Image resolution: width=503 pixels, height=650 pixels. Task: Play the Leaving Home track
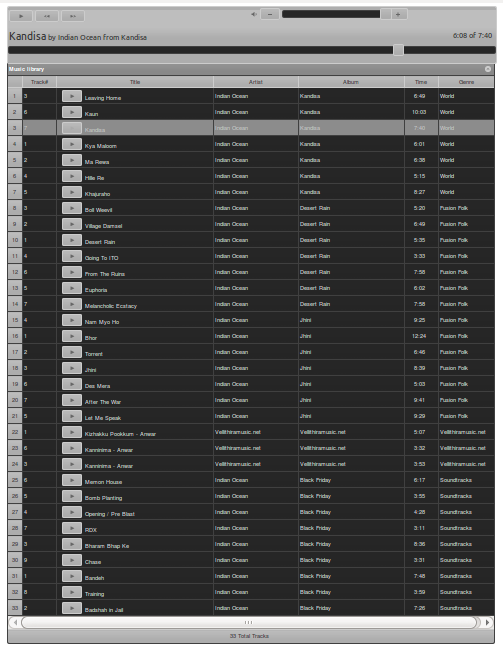[72, 96]
